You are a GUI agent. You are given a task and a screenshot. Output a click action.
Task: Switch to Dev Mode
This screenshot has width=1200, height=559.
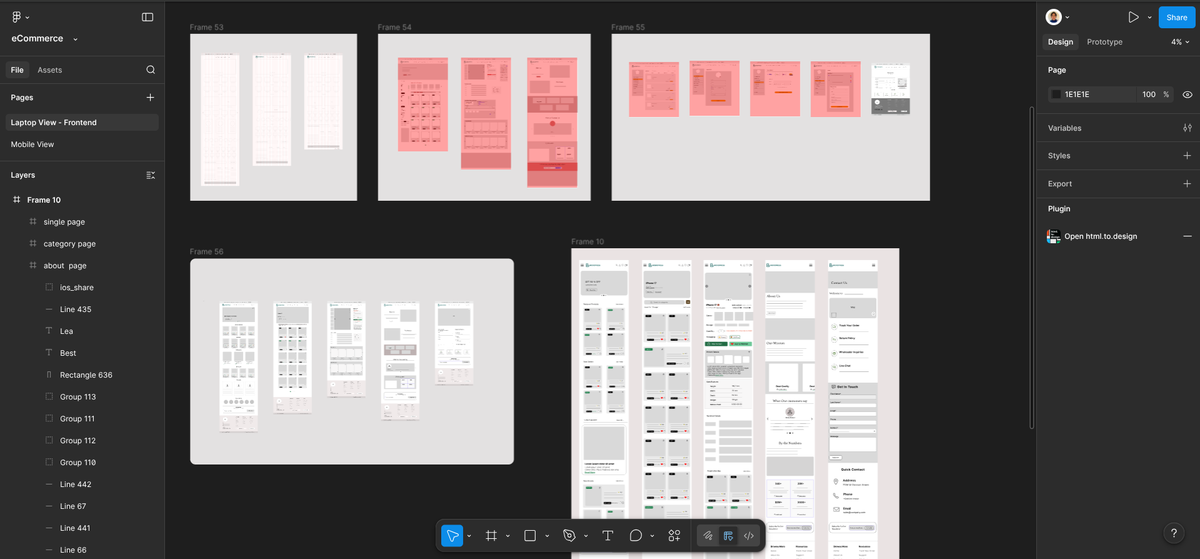[749, 536]
